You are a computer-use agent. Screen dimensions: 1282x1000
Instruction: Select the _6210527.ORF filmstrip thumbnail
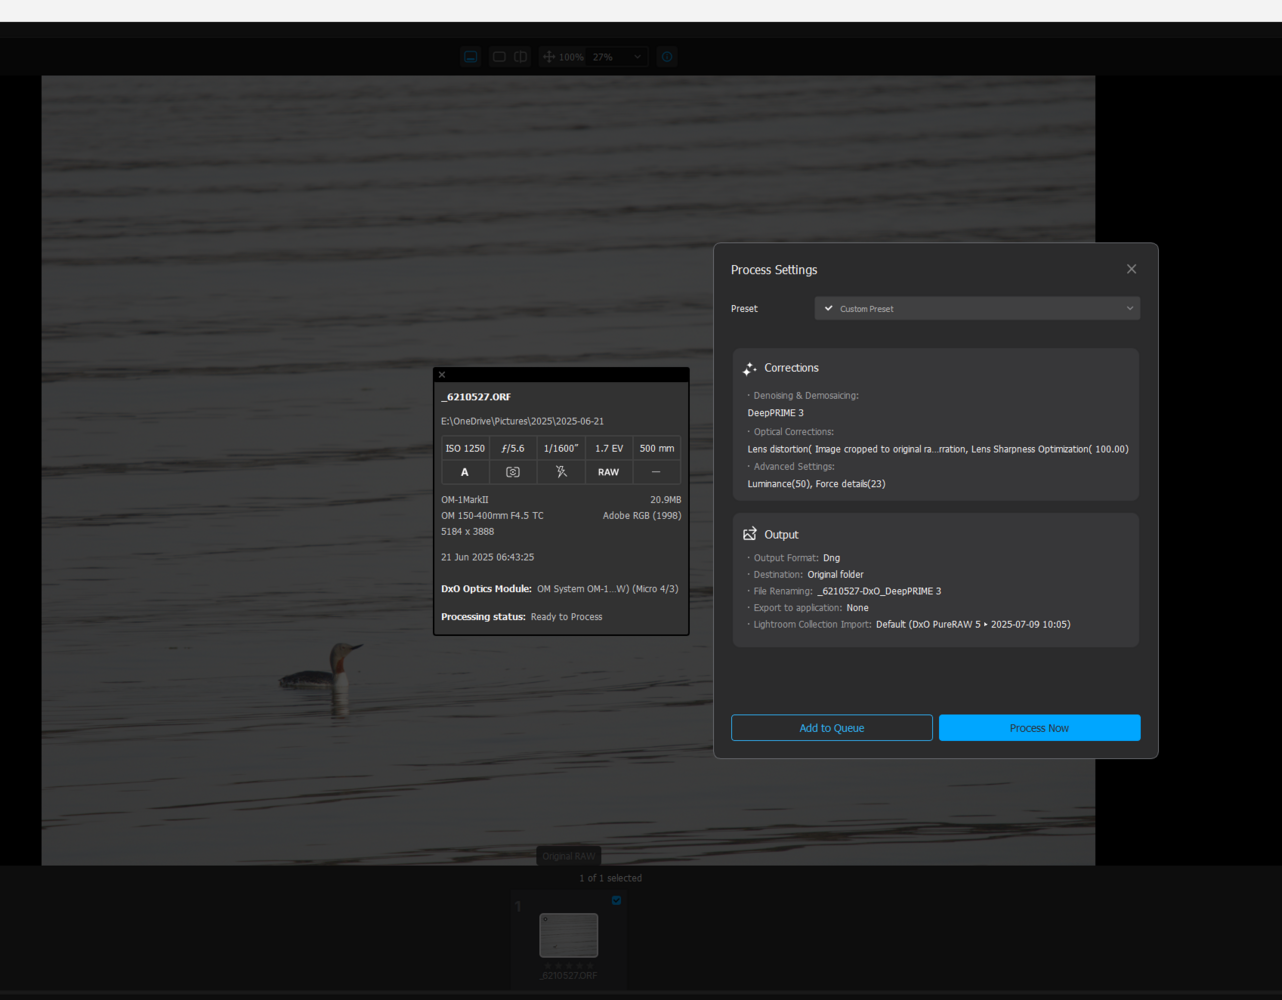(569, 936)
